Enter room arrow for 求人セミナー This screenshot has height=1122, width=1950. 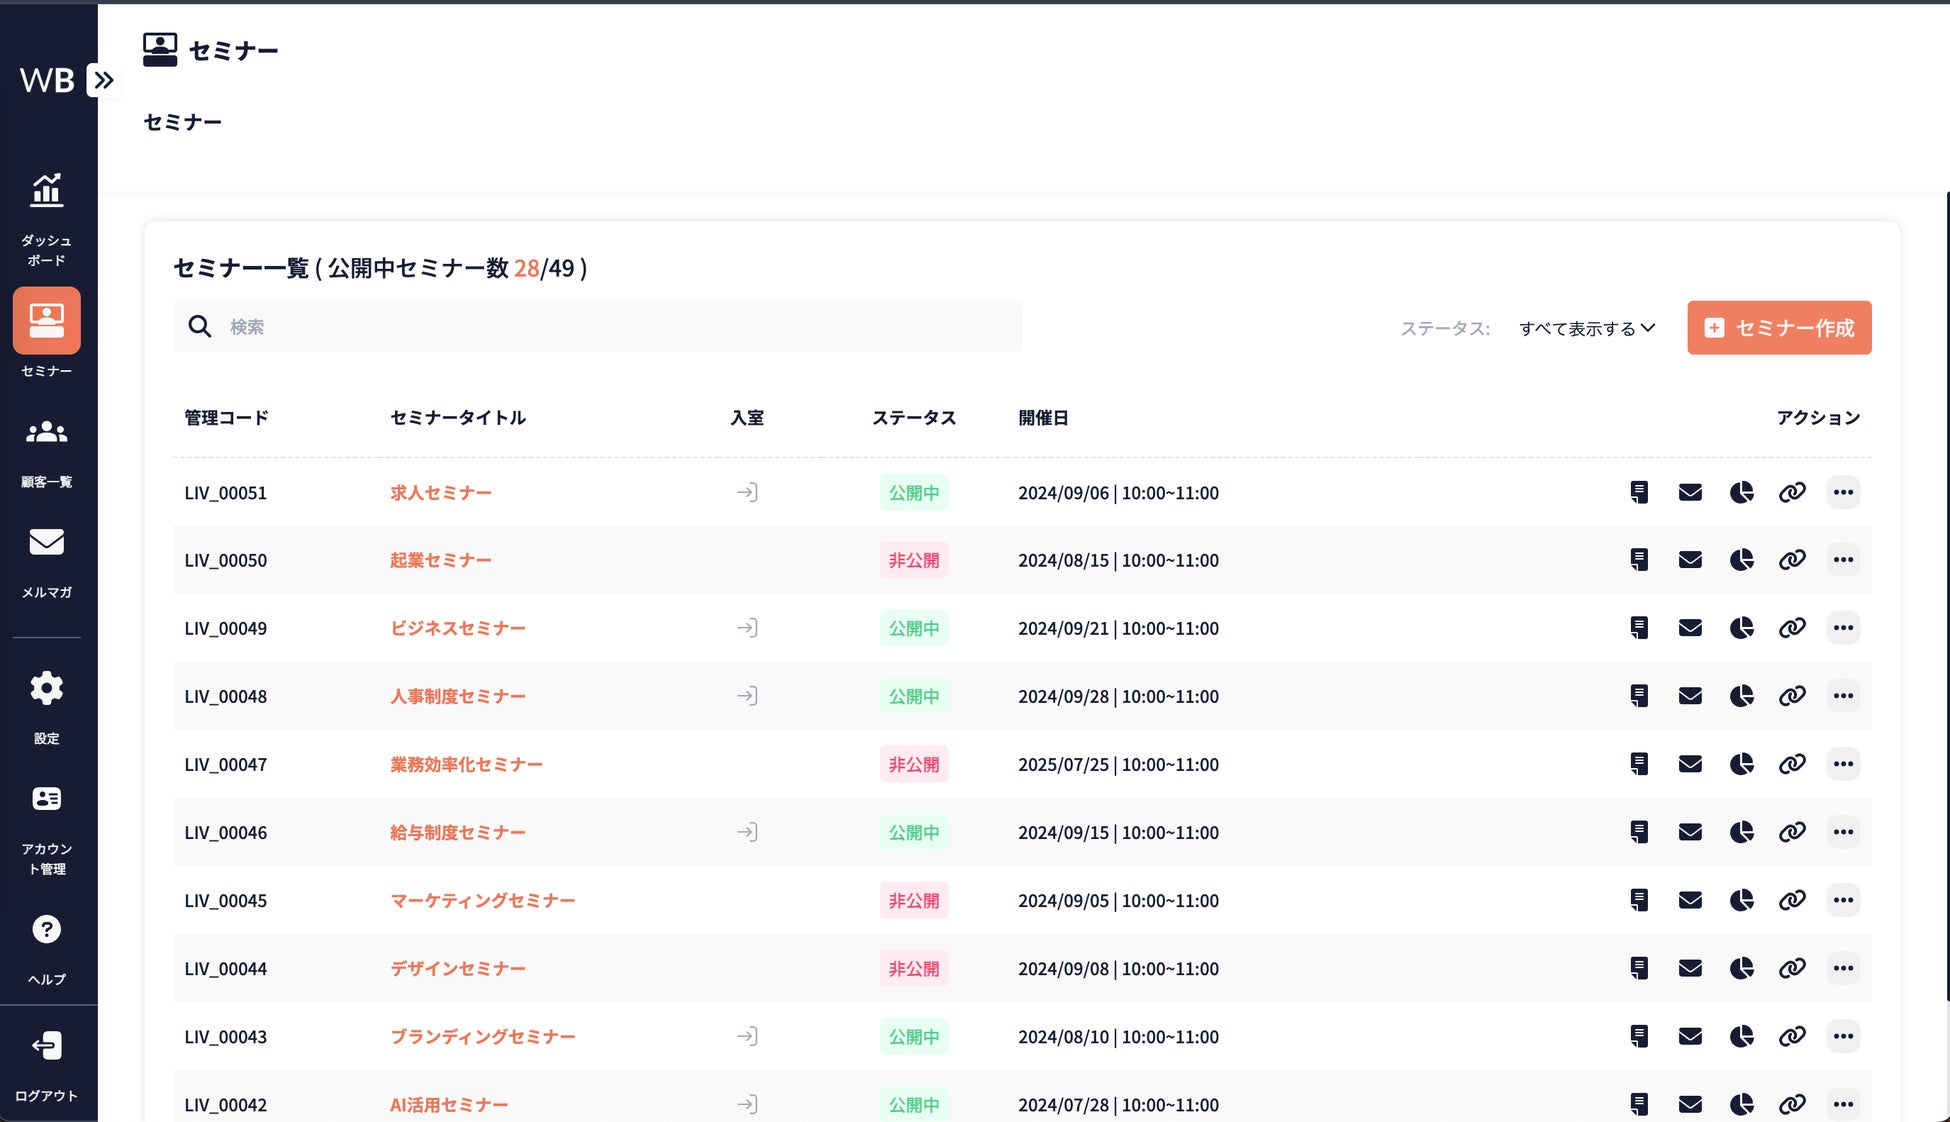pyautogui.click(x=747, y=492)
